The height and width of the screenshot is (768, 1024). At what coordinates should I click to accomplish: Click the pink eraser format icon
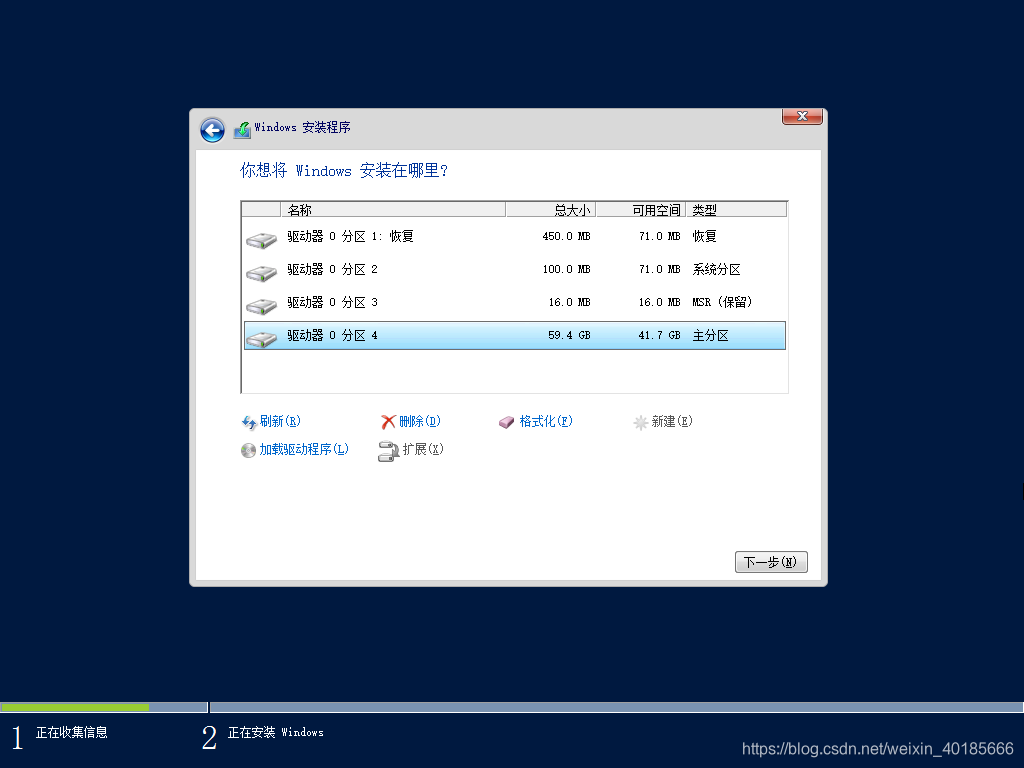[x=507, y=423]
